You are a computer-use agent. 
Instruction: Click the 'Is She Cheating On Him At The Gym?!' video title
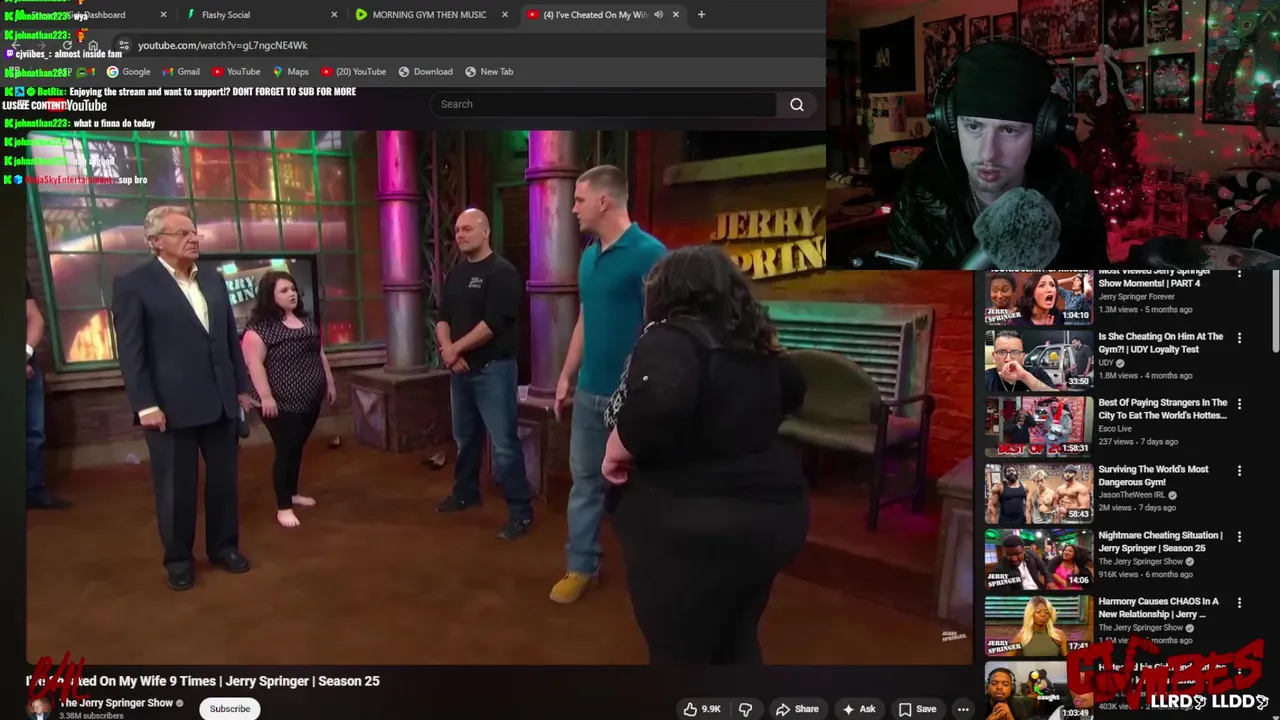(1161, 343)
